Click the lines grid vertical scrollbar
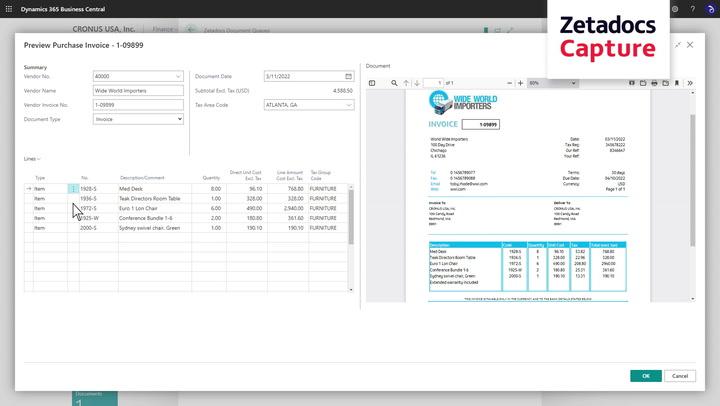 (x=351, y=216)
